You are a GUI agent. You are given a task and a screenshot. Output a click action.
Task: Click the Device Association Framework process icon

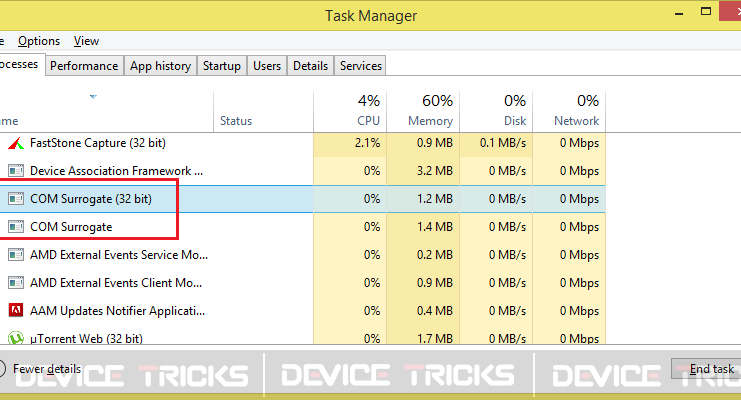[x=16, y=171]
